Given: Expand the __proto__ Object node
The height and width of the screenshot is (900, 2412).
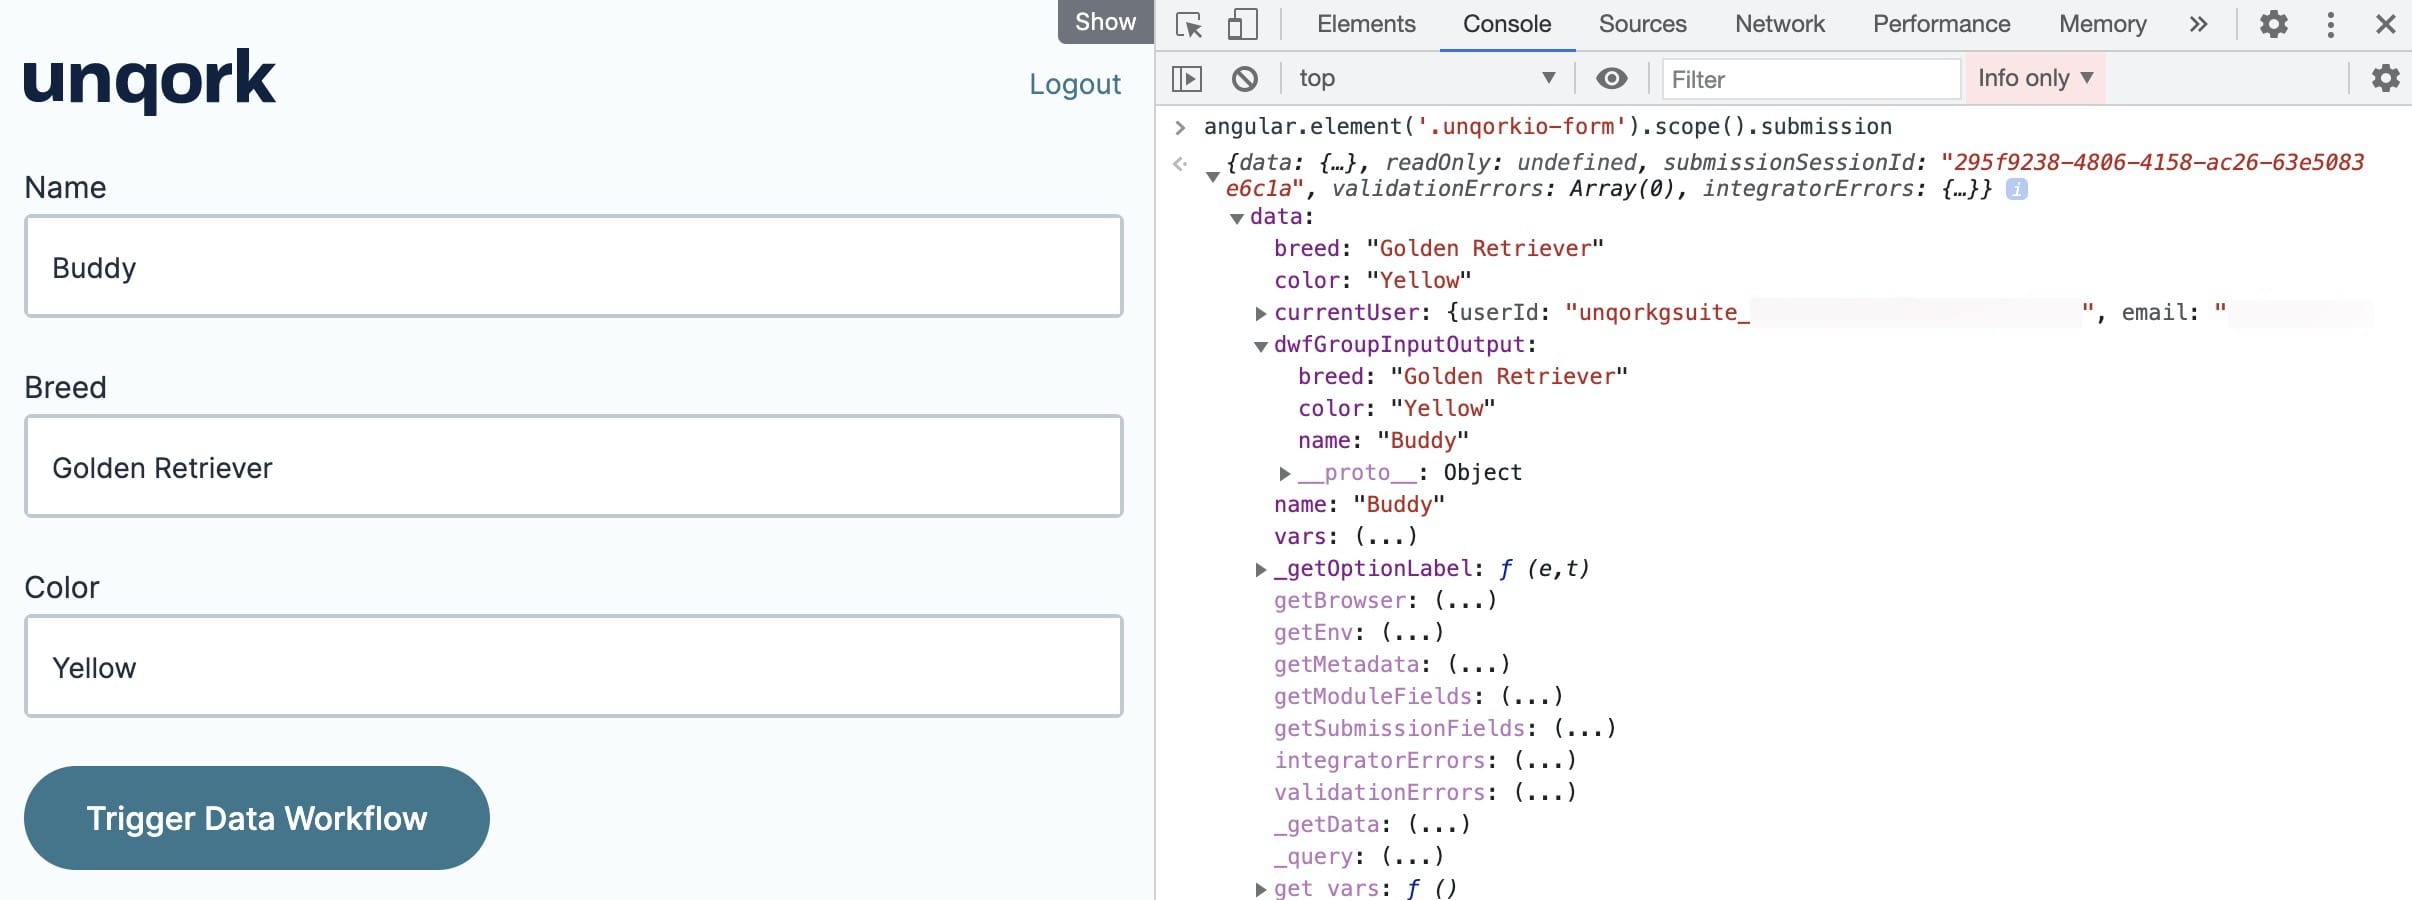Looking at the screenshot, I should (1285, 473).
